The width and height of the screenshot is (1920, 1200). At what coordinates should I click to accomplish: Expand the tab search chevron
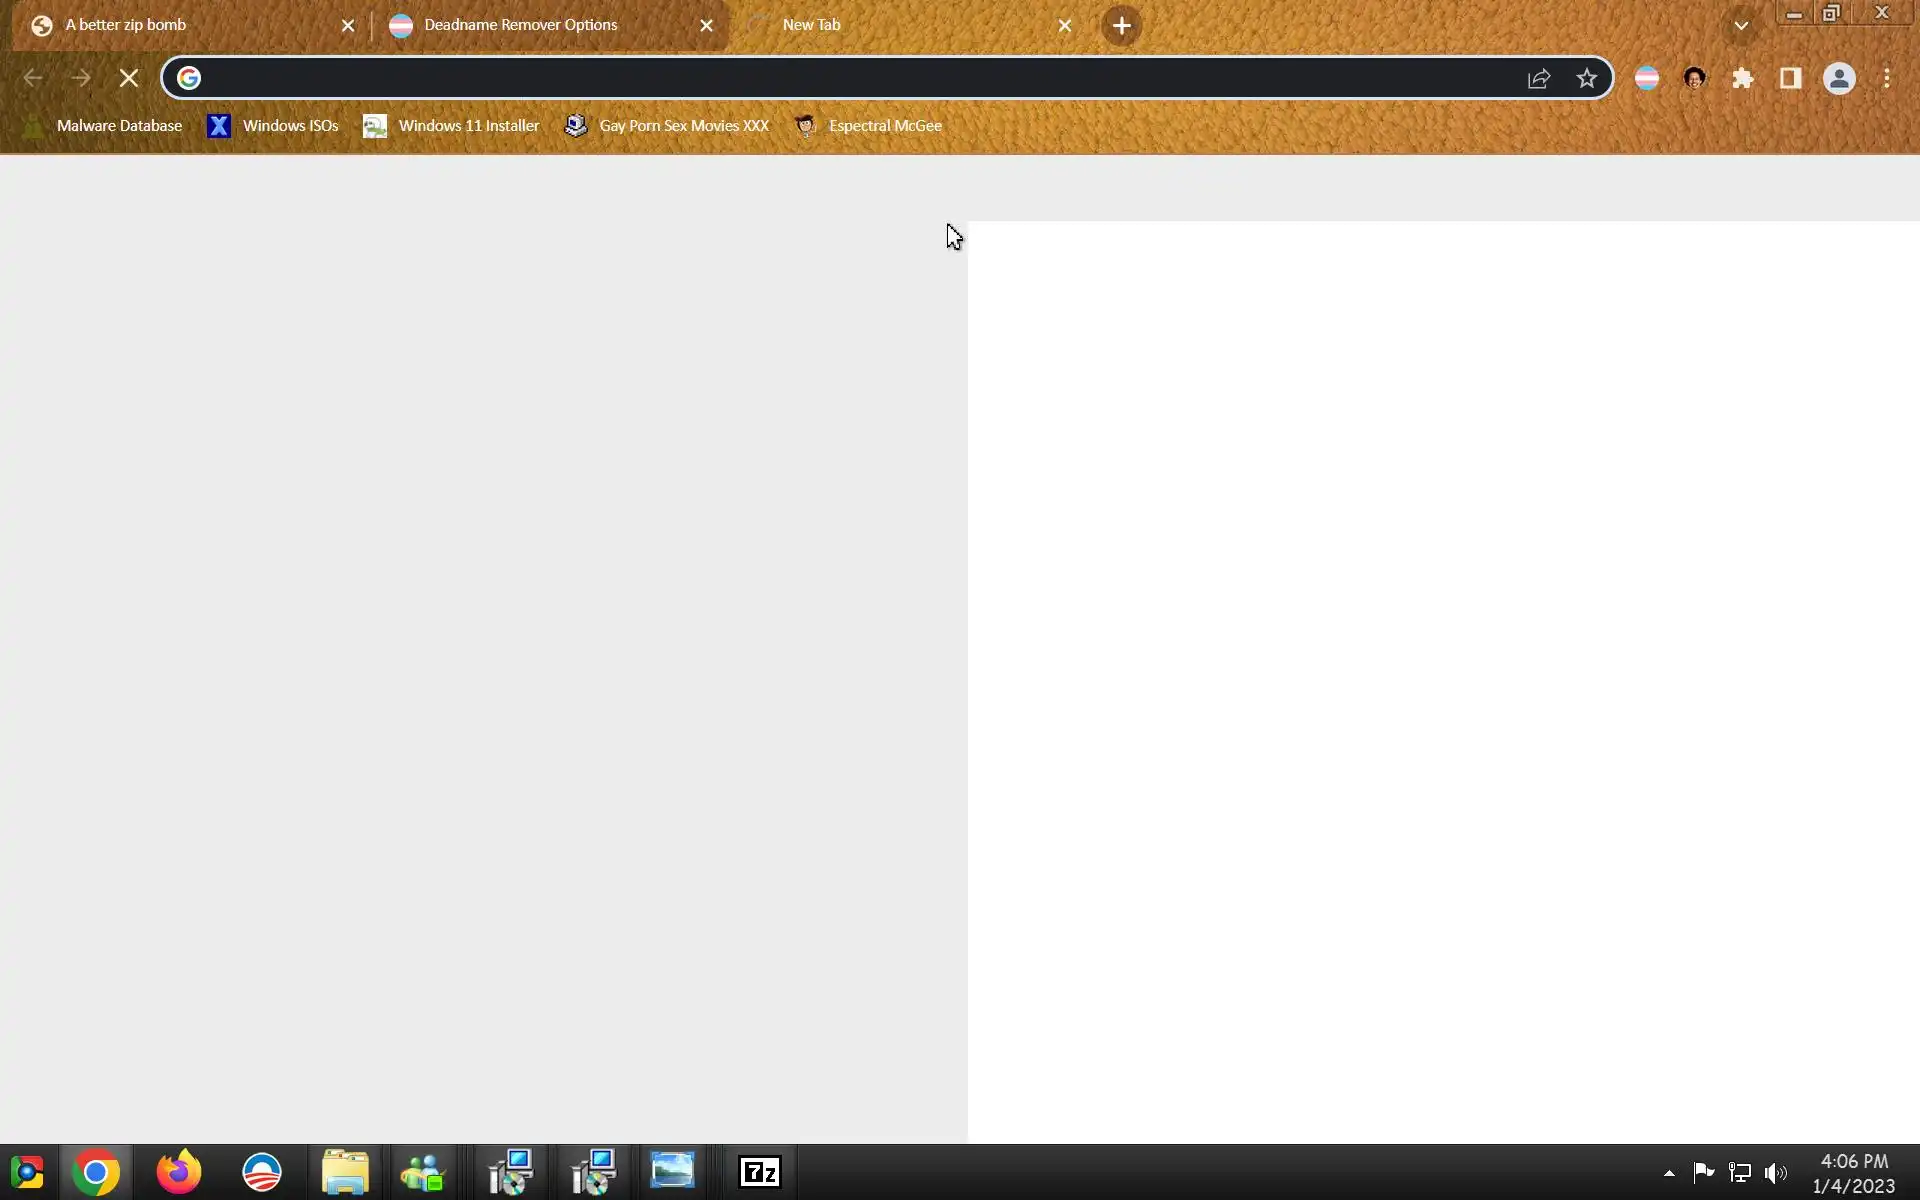[x=1741, y=26]
